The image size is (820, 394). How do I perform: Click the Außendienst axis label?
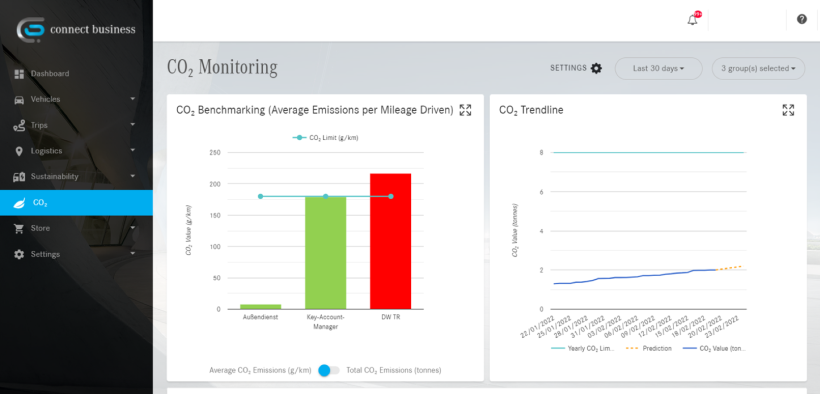tap(260, 318)
